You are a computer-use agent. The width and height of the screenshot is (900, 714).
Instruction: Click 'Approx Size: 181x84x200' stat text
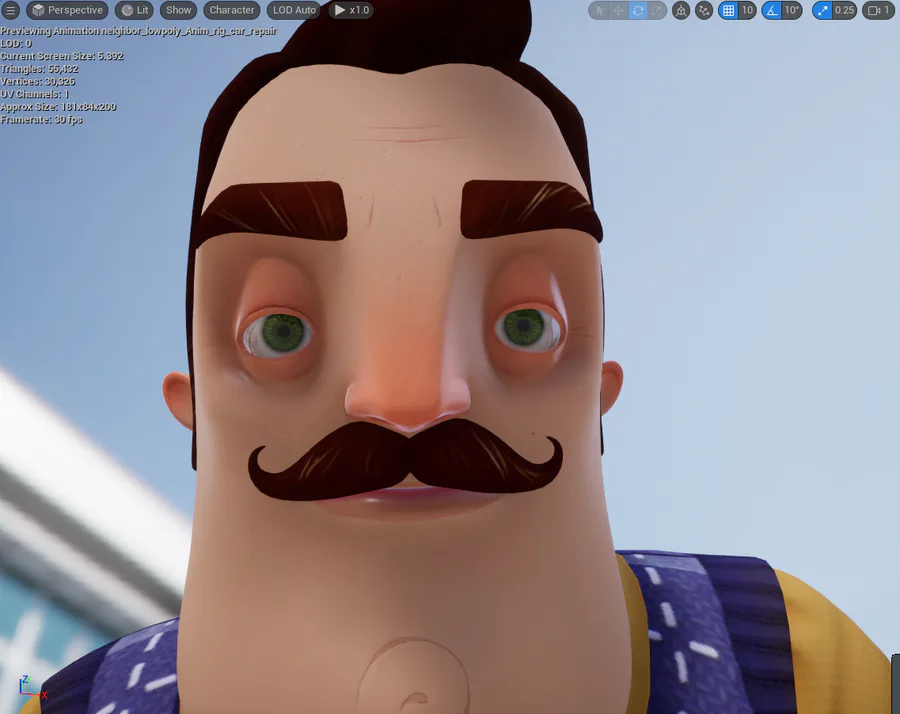tap(58, 107)
